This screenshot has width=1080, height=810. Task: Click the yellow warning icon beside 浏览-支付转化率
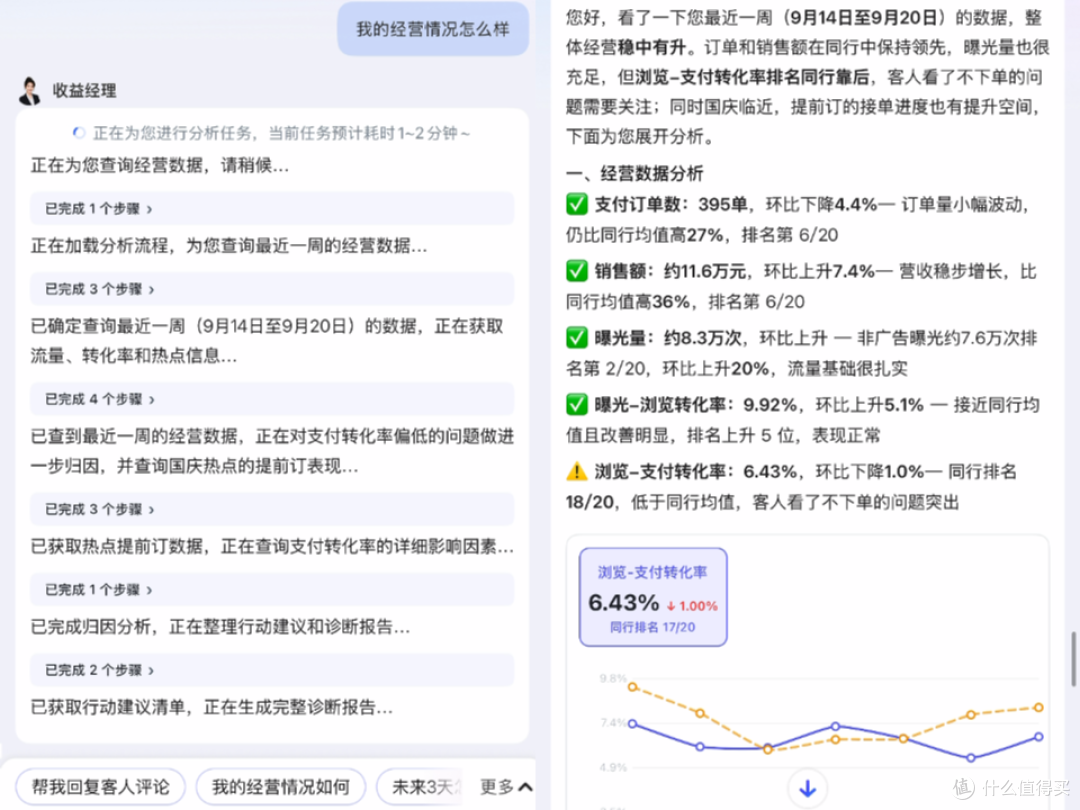[x=577, y=471]
